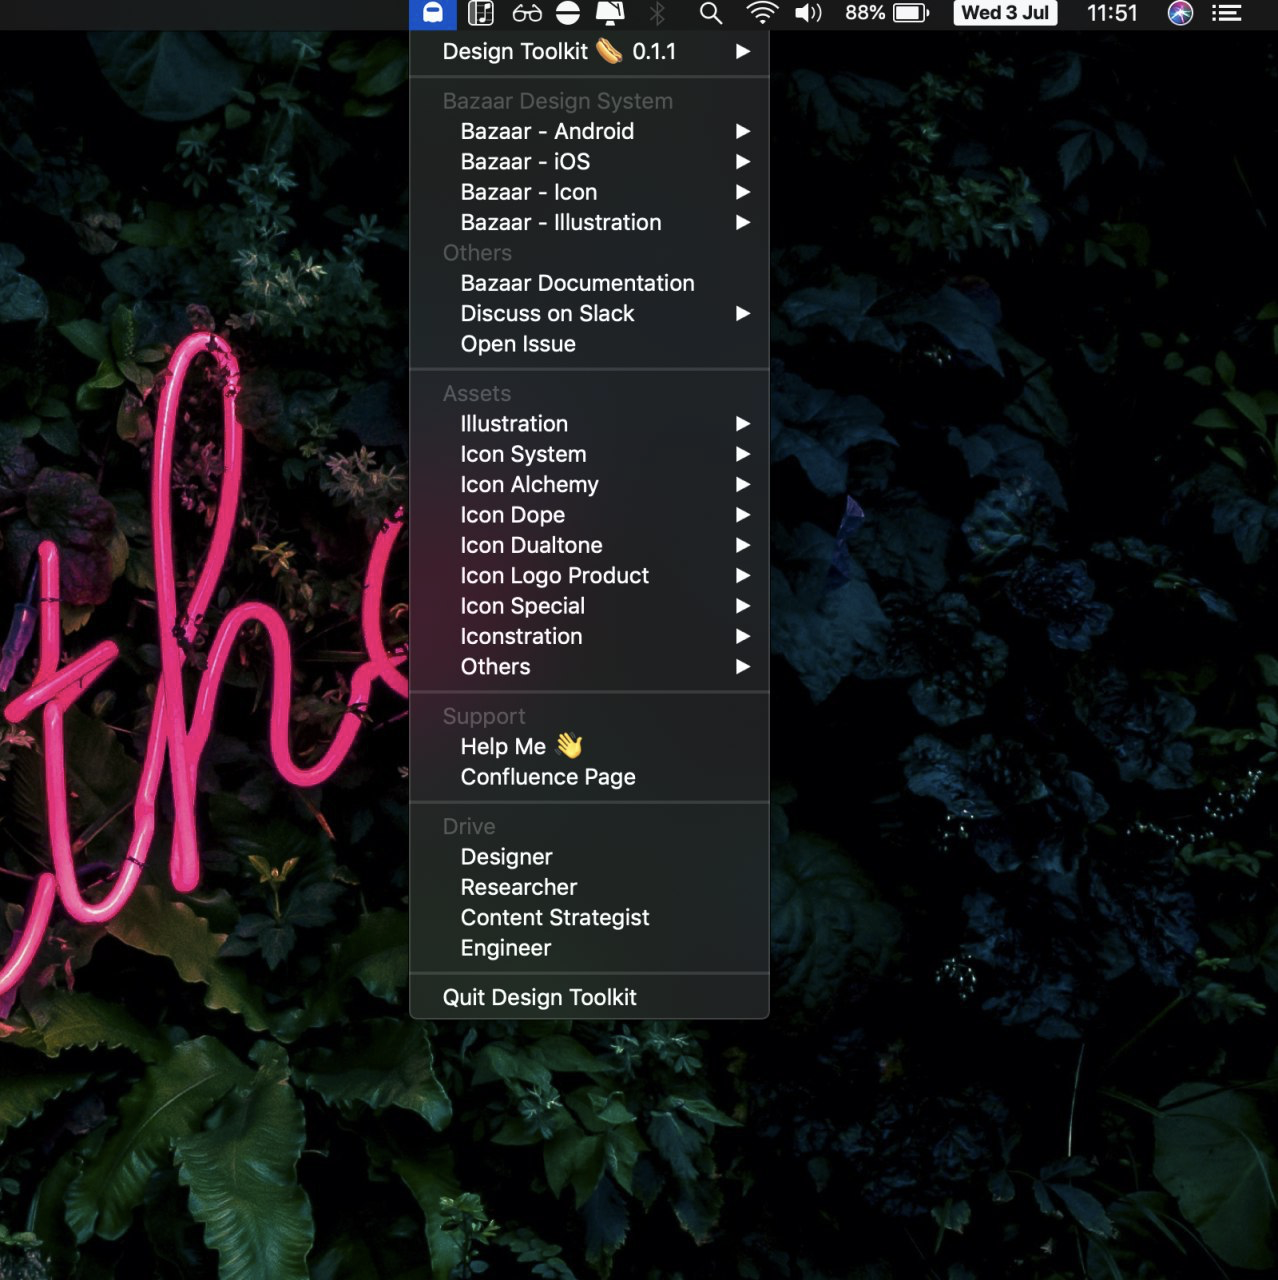
Task: Open Spotlight search magnifier
Action: tap(710, 13)
